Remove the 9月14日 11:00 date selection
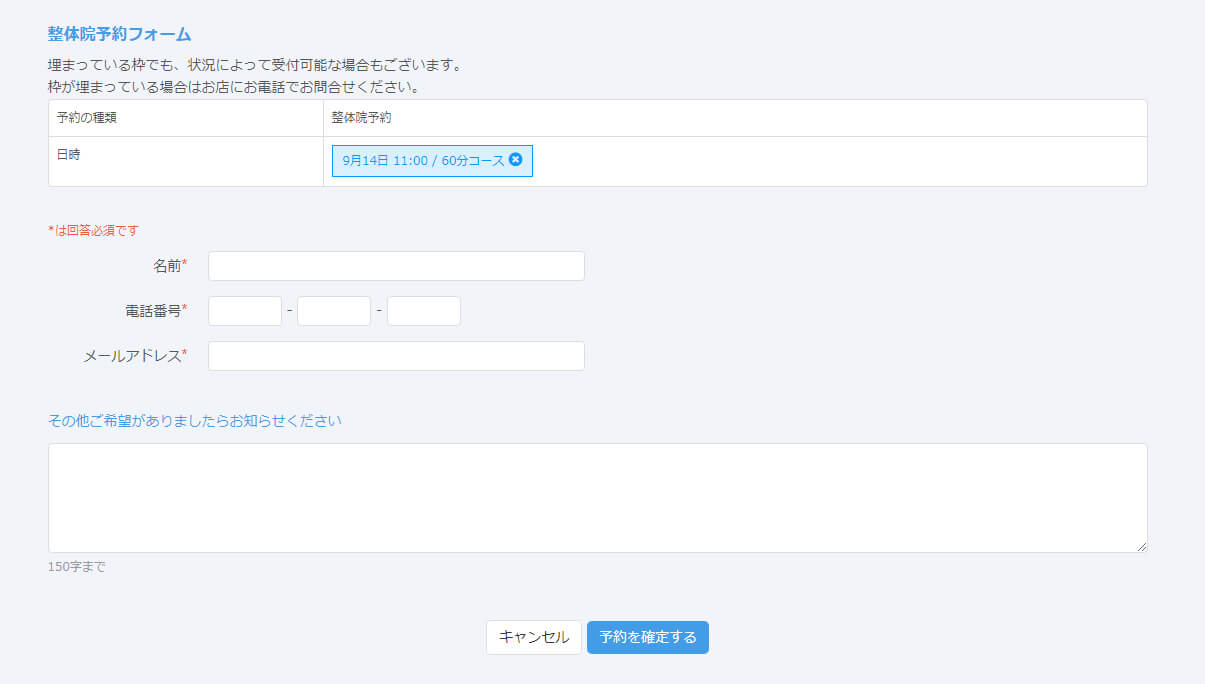This screenshot has width=1205, height=684. click(x=515, y=160)
